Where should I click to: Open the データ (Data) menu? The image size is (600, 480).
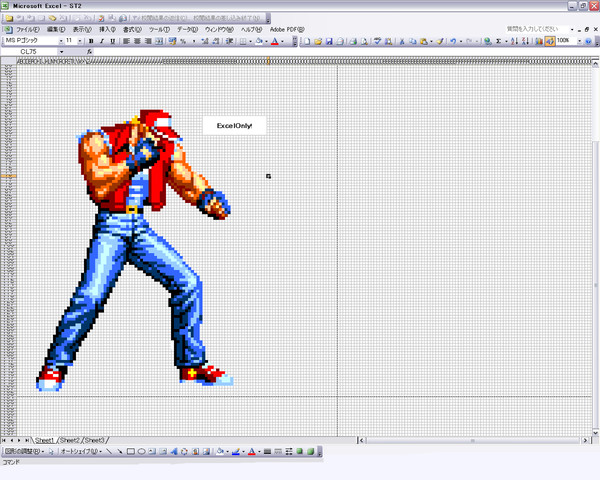(x=187, y=29)
